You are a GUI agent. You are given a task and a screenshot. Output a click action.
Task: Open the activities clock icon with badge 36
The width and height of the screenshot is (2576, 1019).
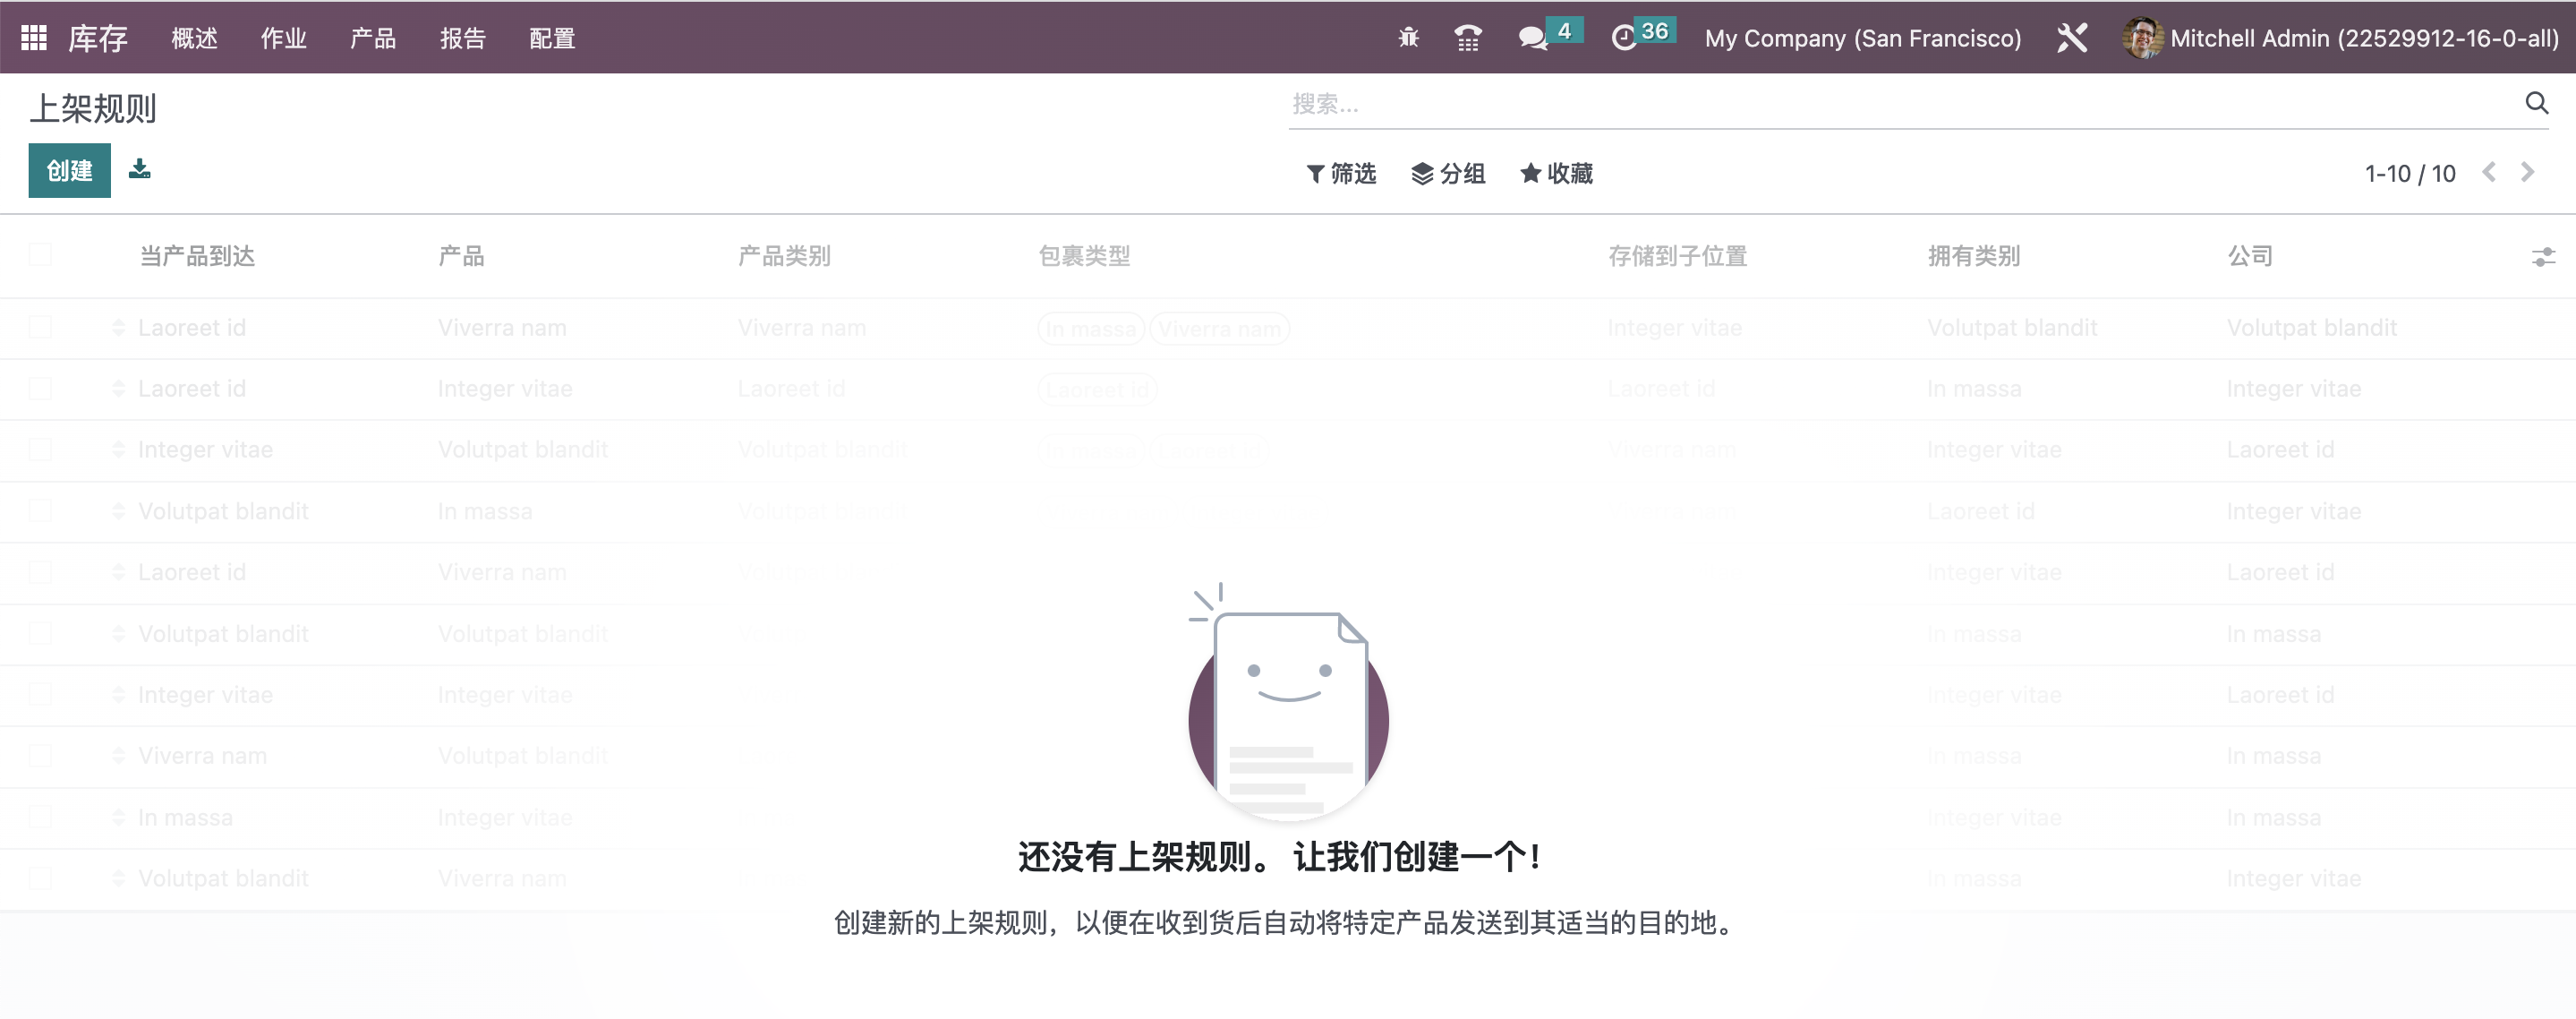click(1643, 36)
